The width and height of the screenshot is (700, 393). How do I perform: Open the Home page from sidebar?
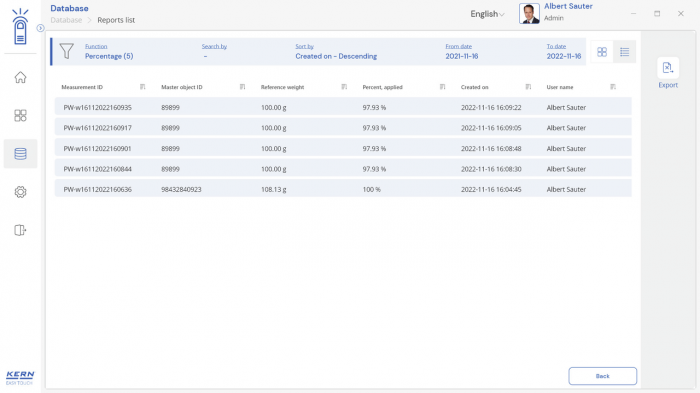20,77
